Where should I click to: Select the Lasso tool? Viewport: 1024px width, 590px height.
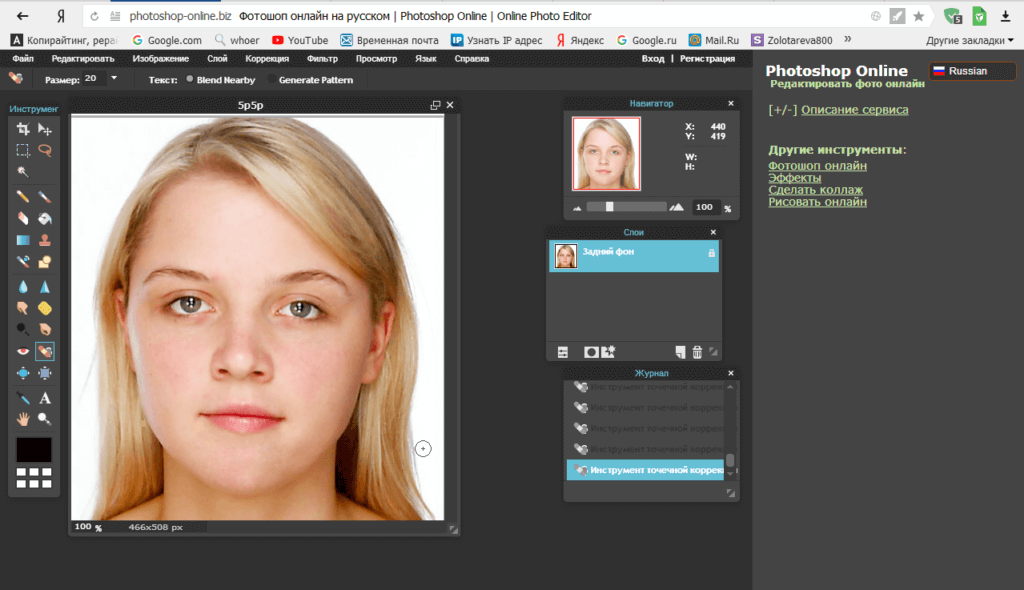pos(45,150)
